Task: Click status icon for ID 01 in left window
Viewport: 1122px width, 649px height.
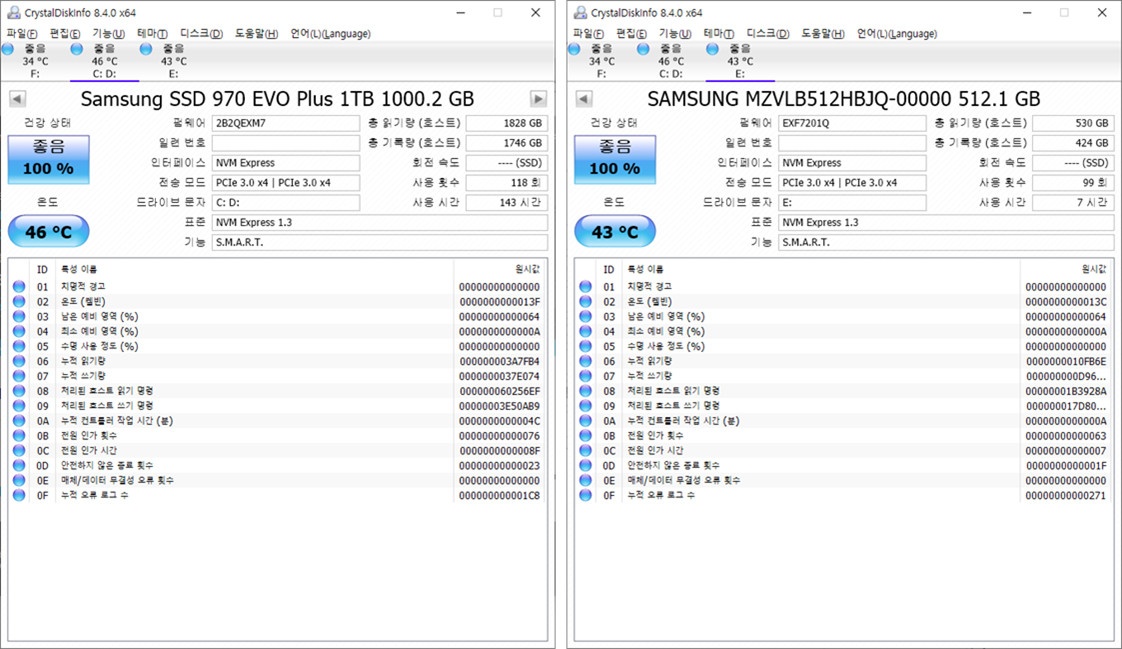Action: coord(19,286)
